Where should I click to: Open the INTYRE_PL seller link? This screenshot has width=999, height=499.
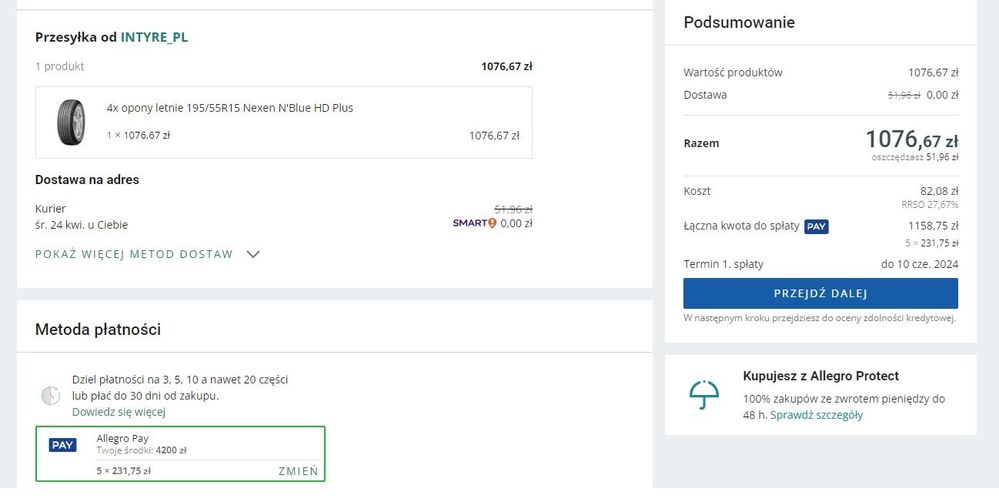point(154,37)
